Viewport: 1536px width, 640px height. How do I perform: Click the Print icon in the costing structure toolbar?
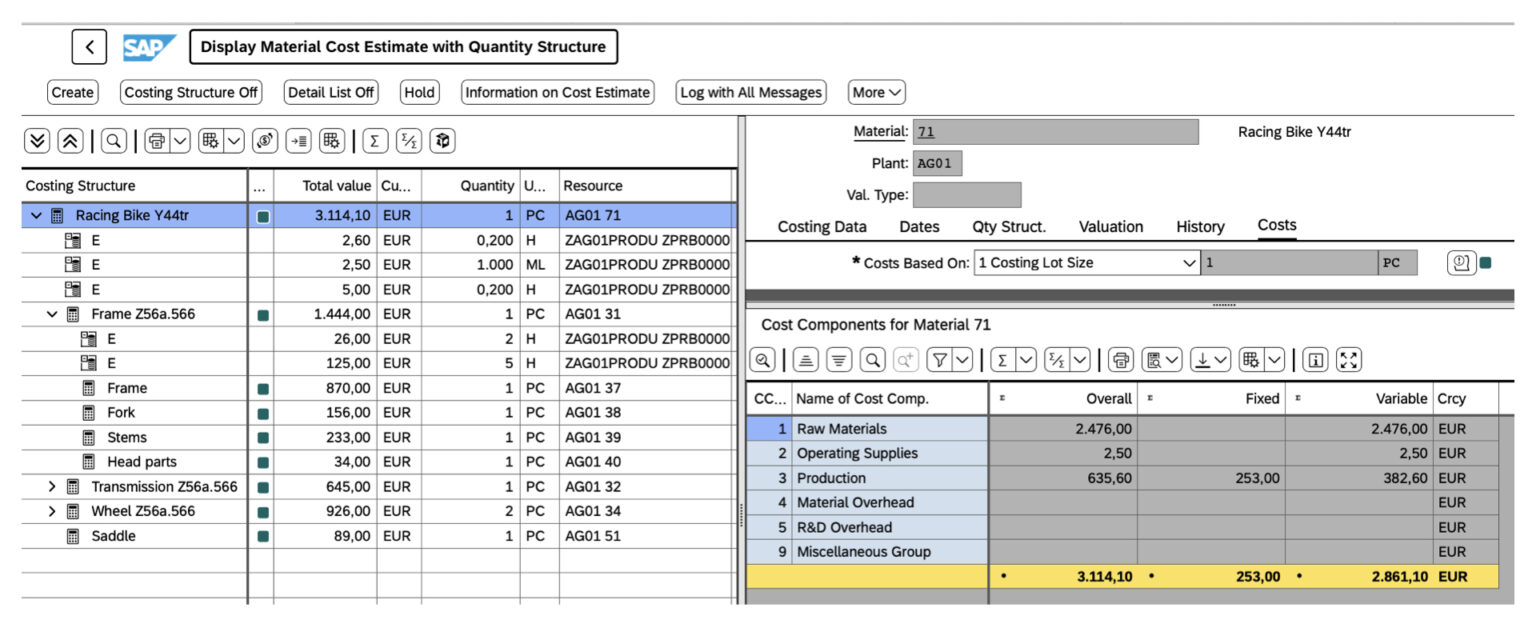tap(157, 140)
